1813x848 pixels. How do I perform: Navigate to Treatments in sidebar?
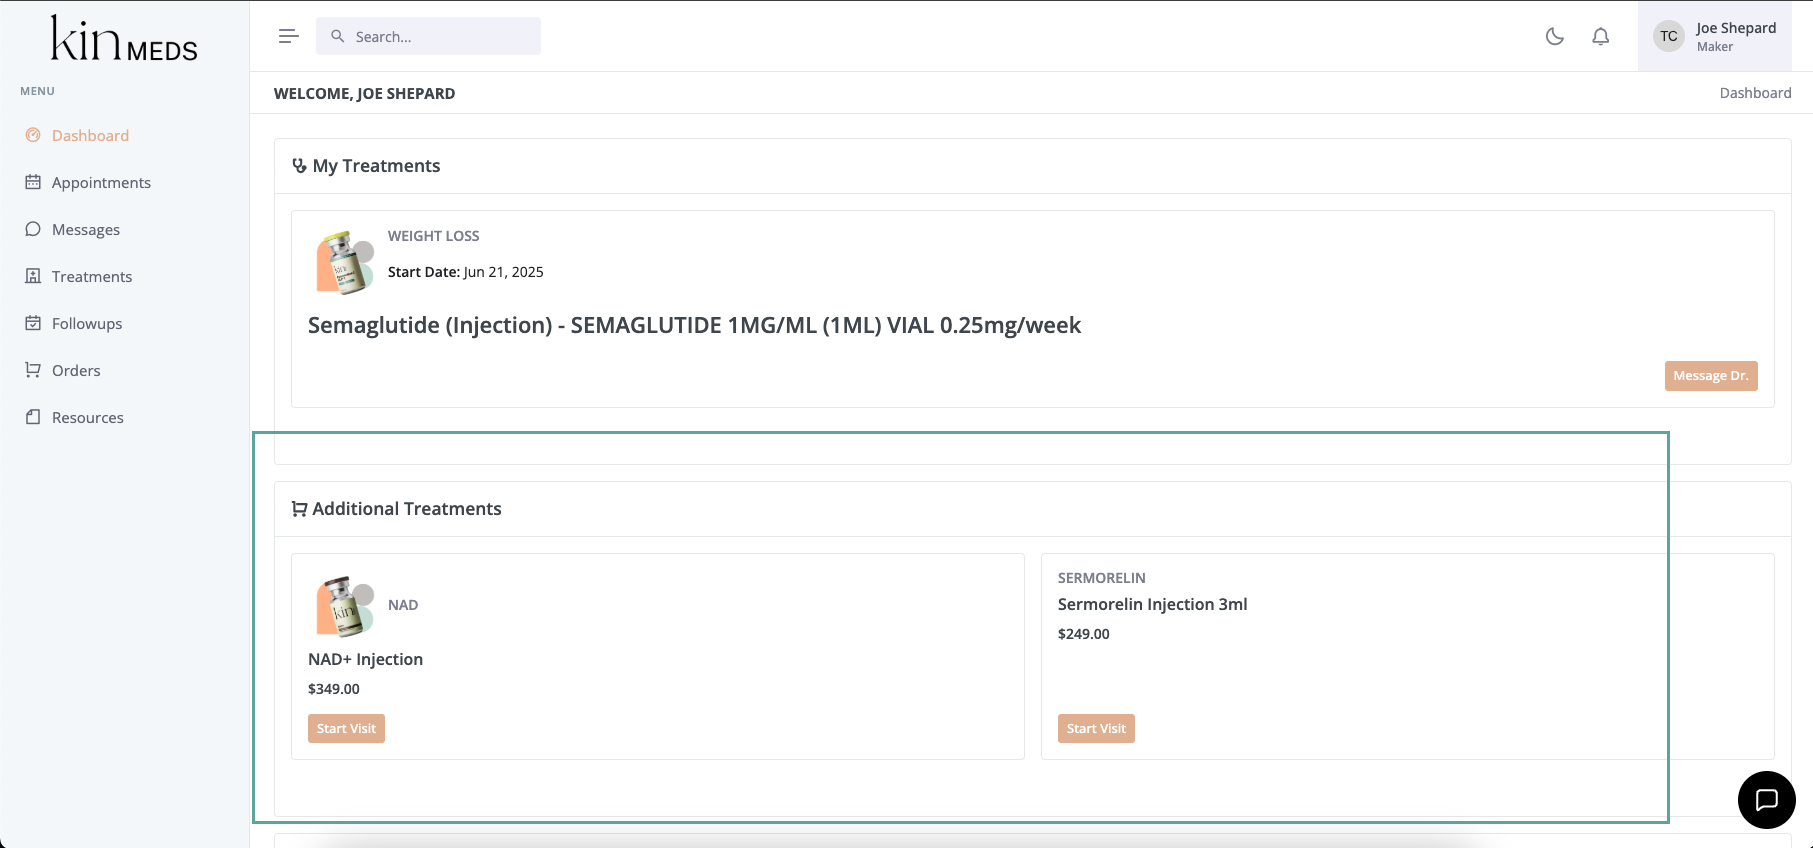pyautogui.click(x=92, y=277)
